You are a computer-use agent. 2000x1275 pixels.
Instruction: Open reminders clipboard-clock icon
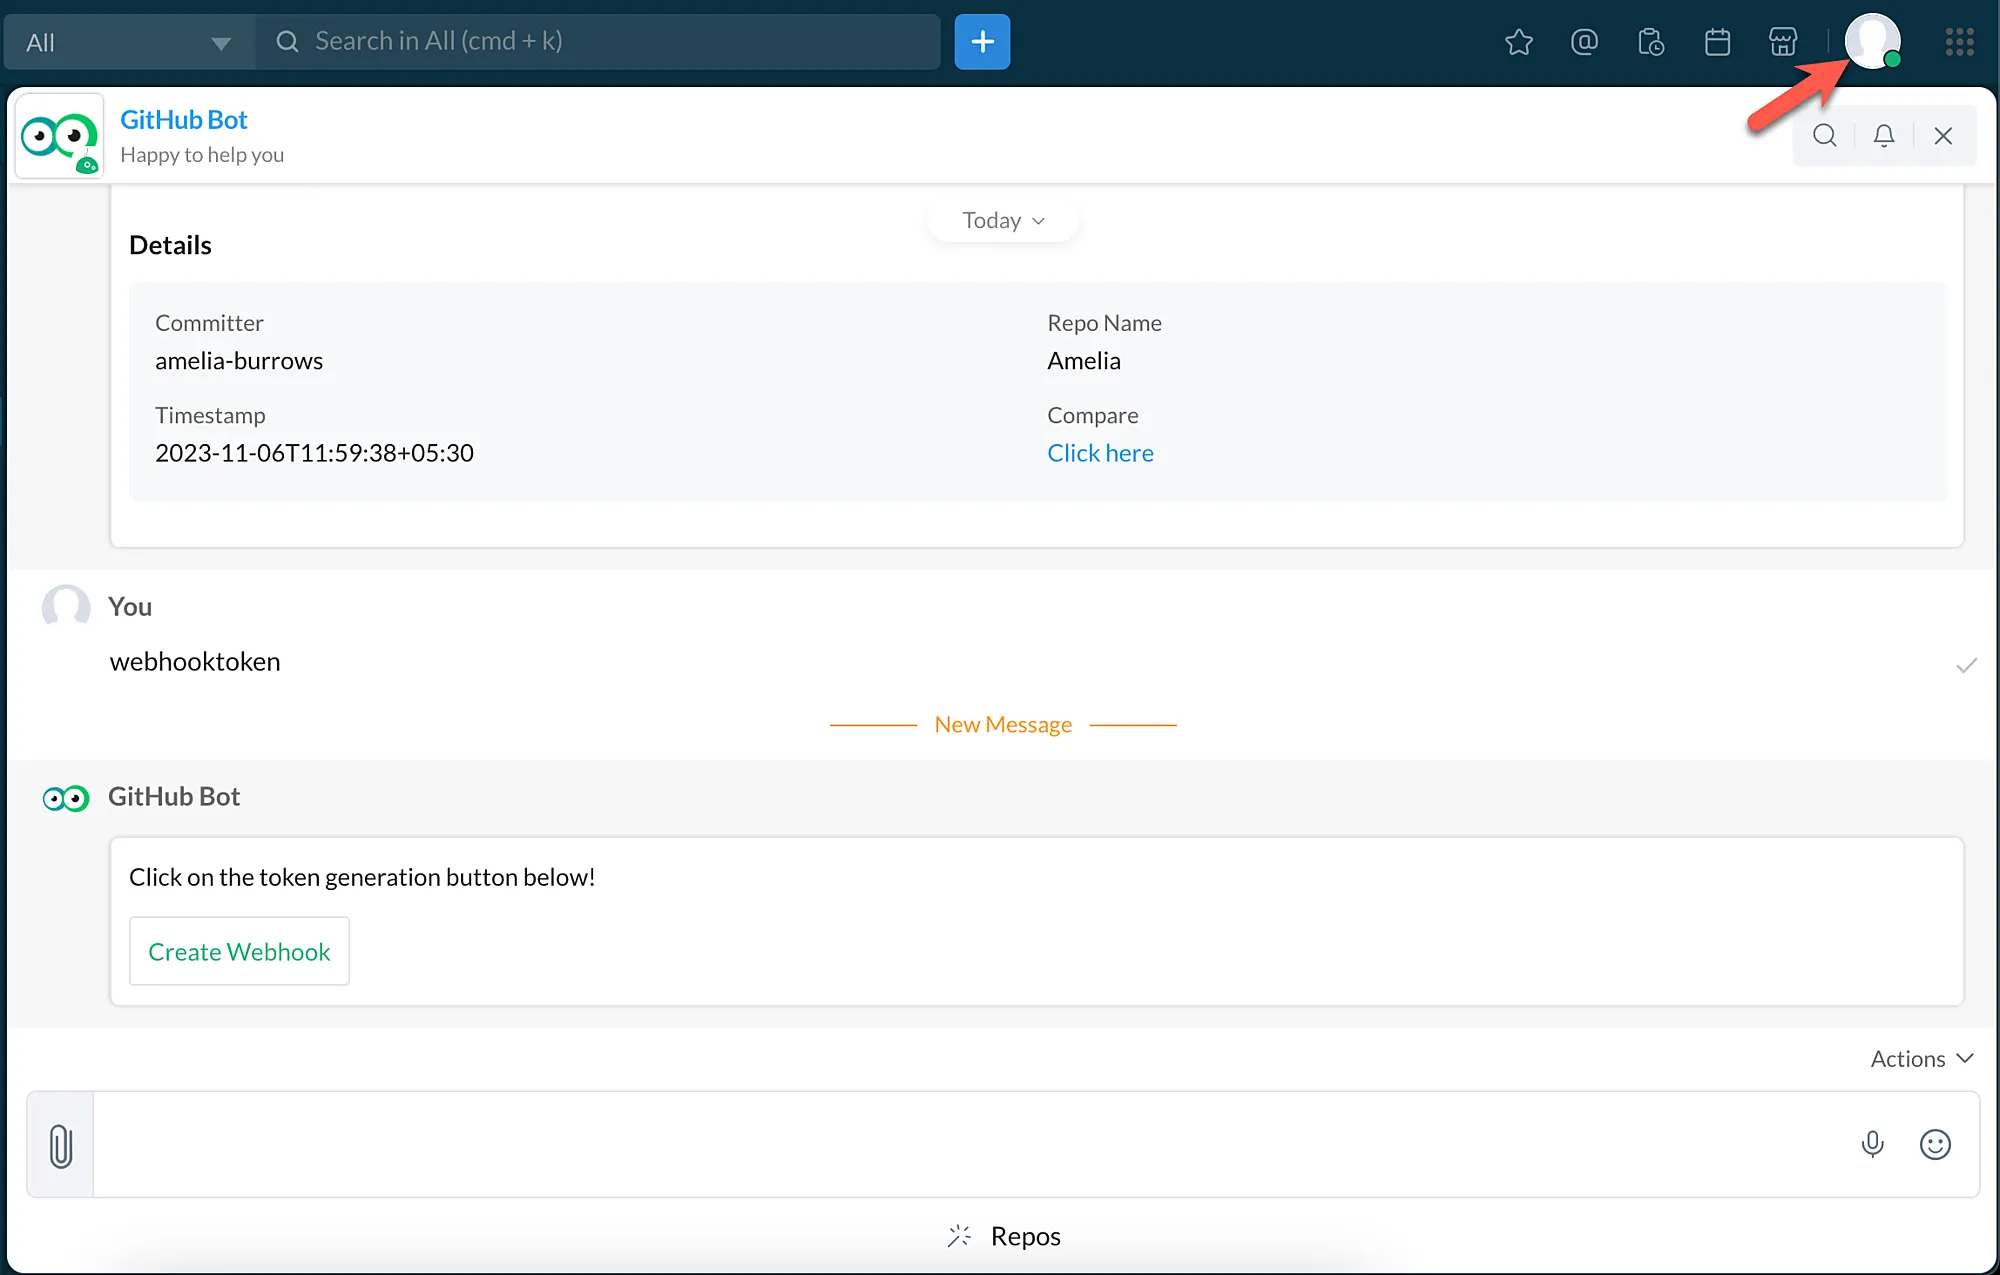1651,42
